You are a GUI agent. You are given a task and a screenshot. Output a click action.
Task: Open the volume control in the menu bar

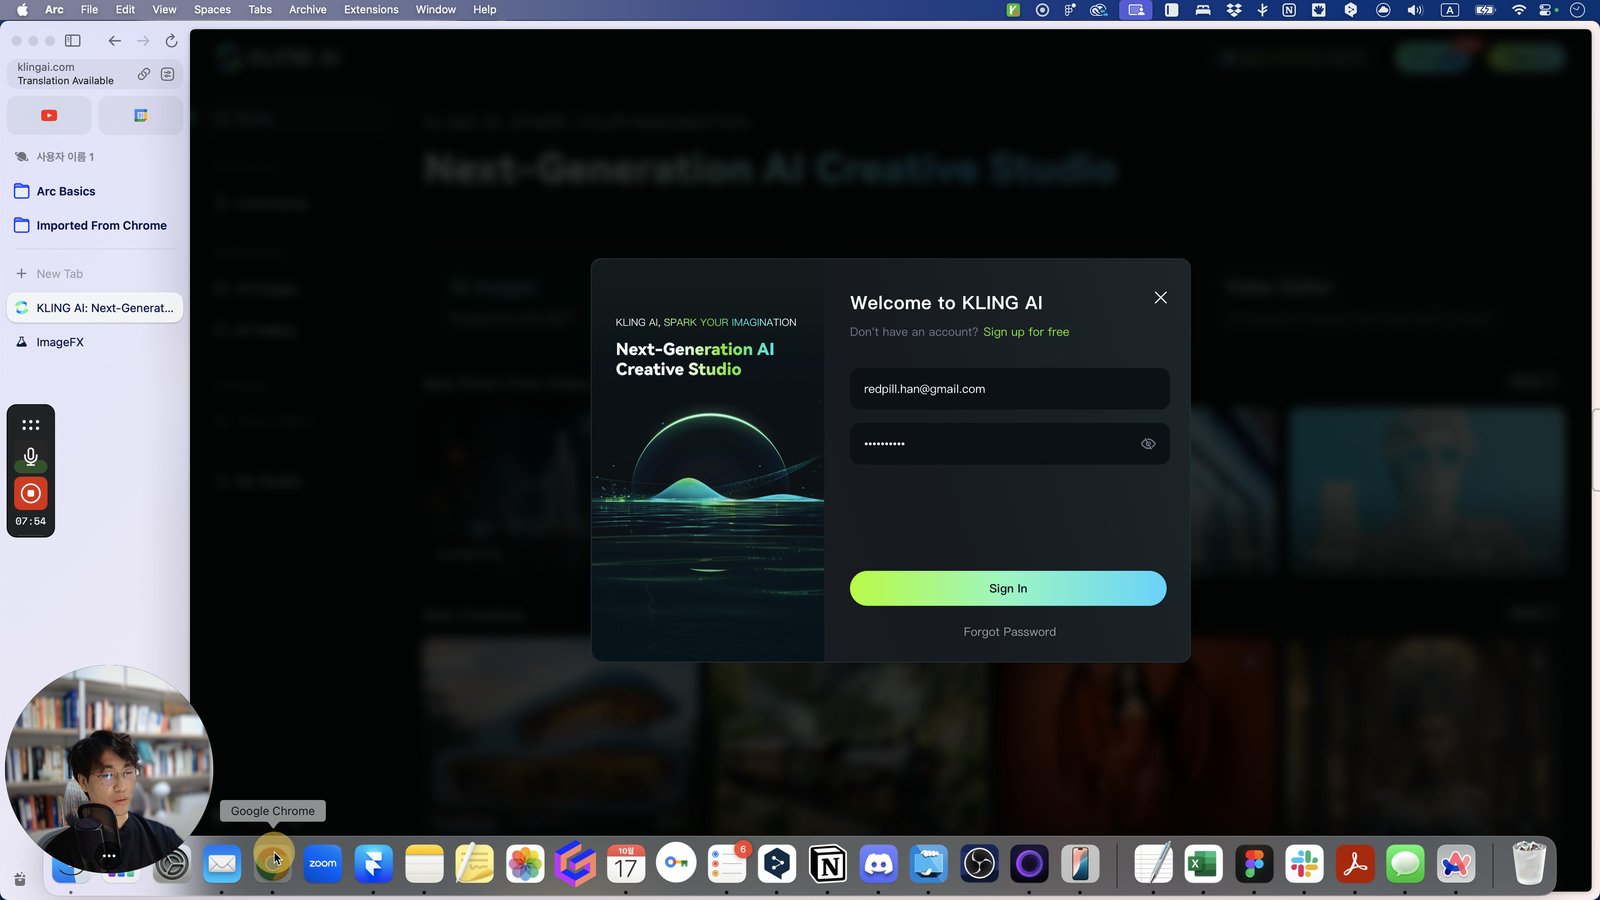1415,10
